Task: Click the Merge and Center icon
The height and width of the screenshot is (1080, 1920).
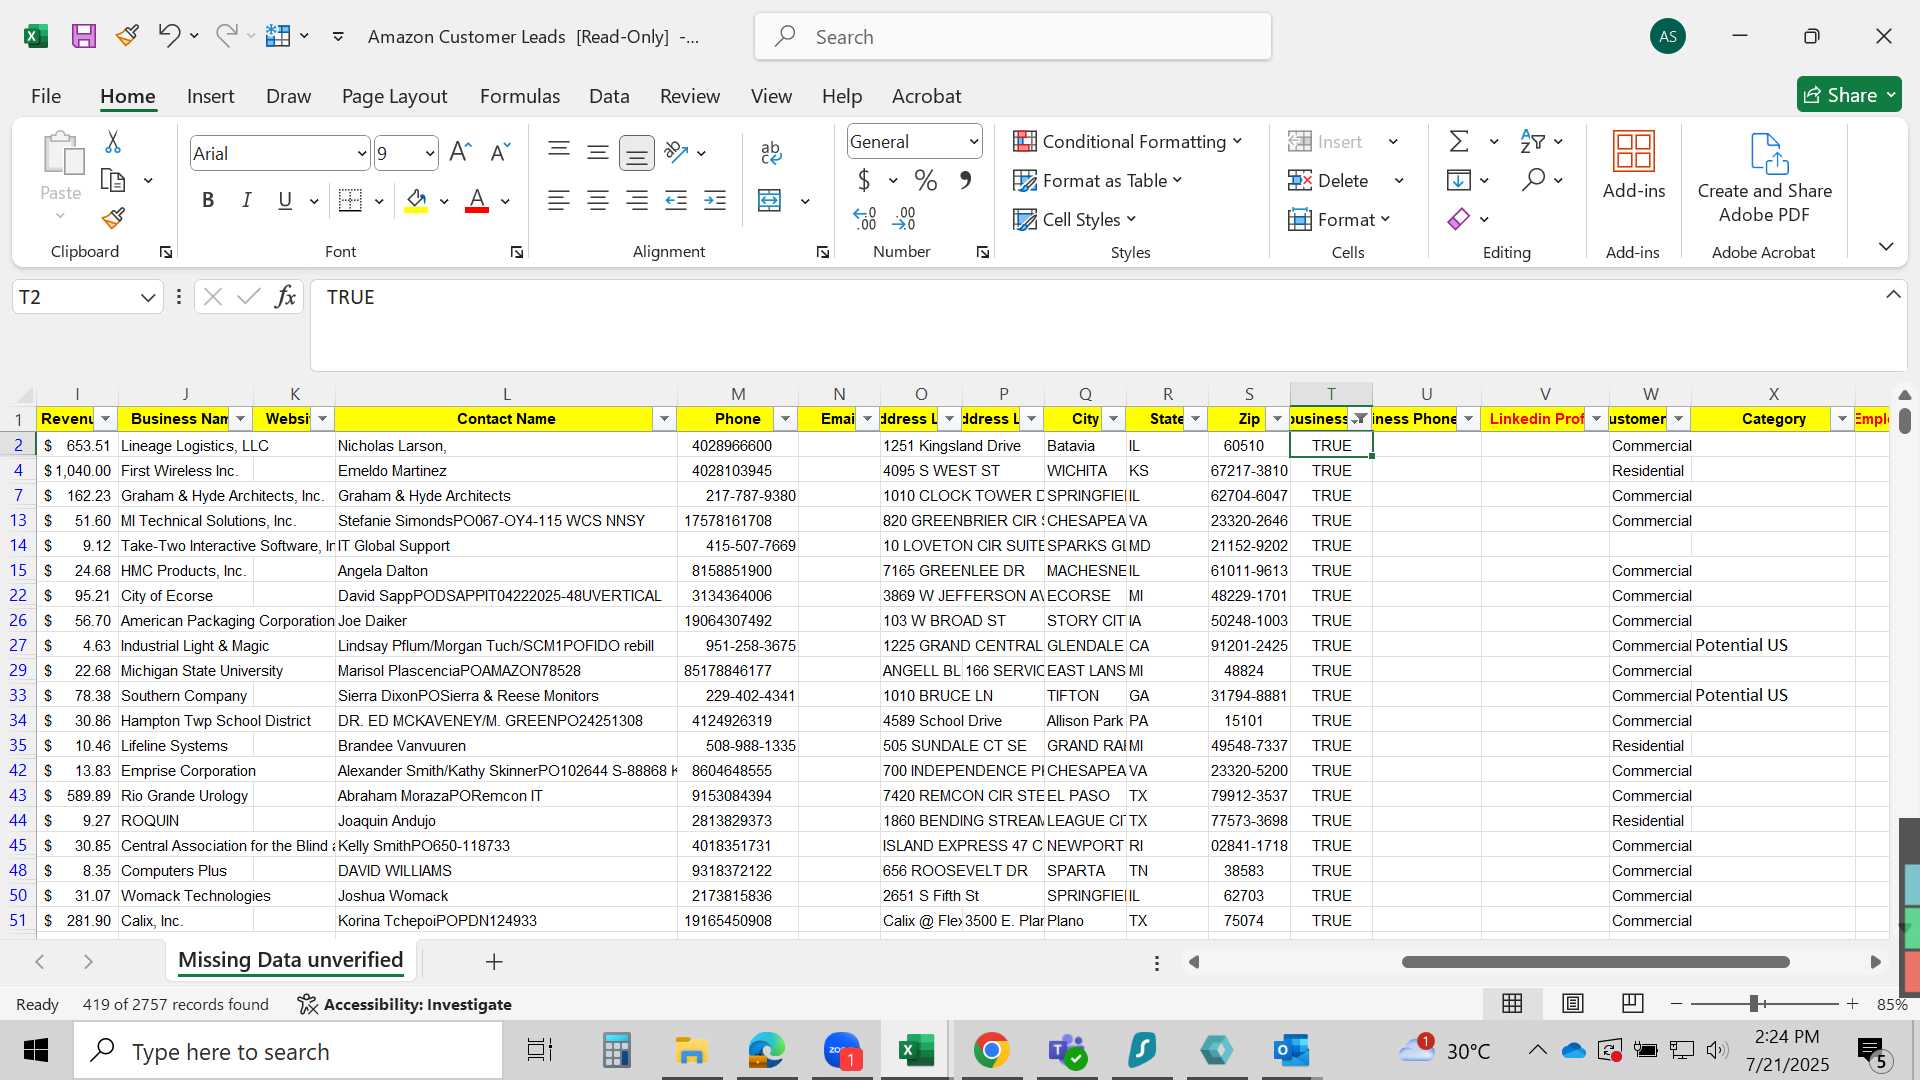Action: 769,201
